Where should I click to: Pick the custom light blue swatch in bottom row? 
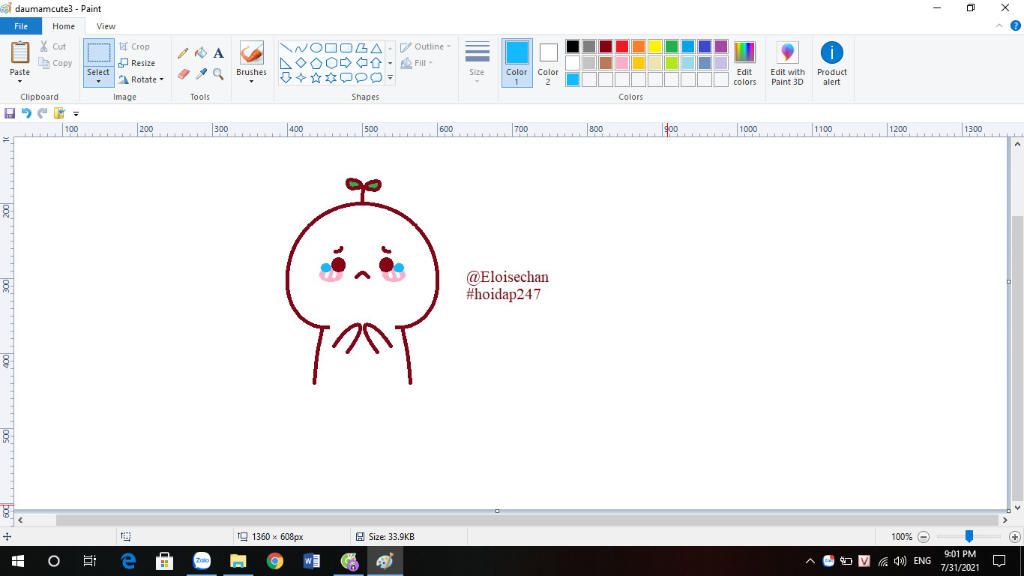pos(573,80)
